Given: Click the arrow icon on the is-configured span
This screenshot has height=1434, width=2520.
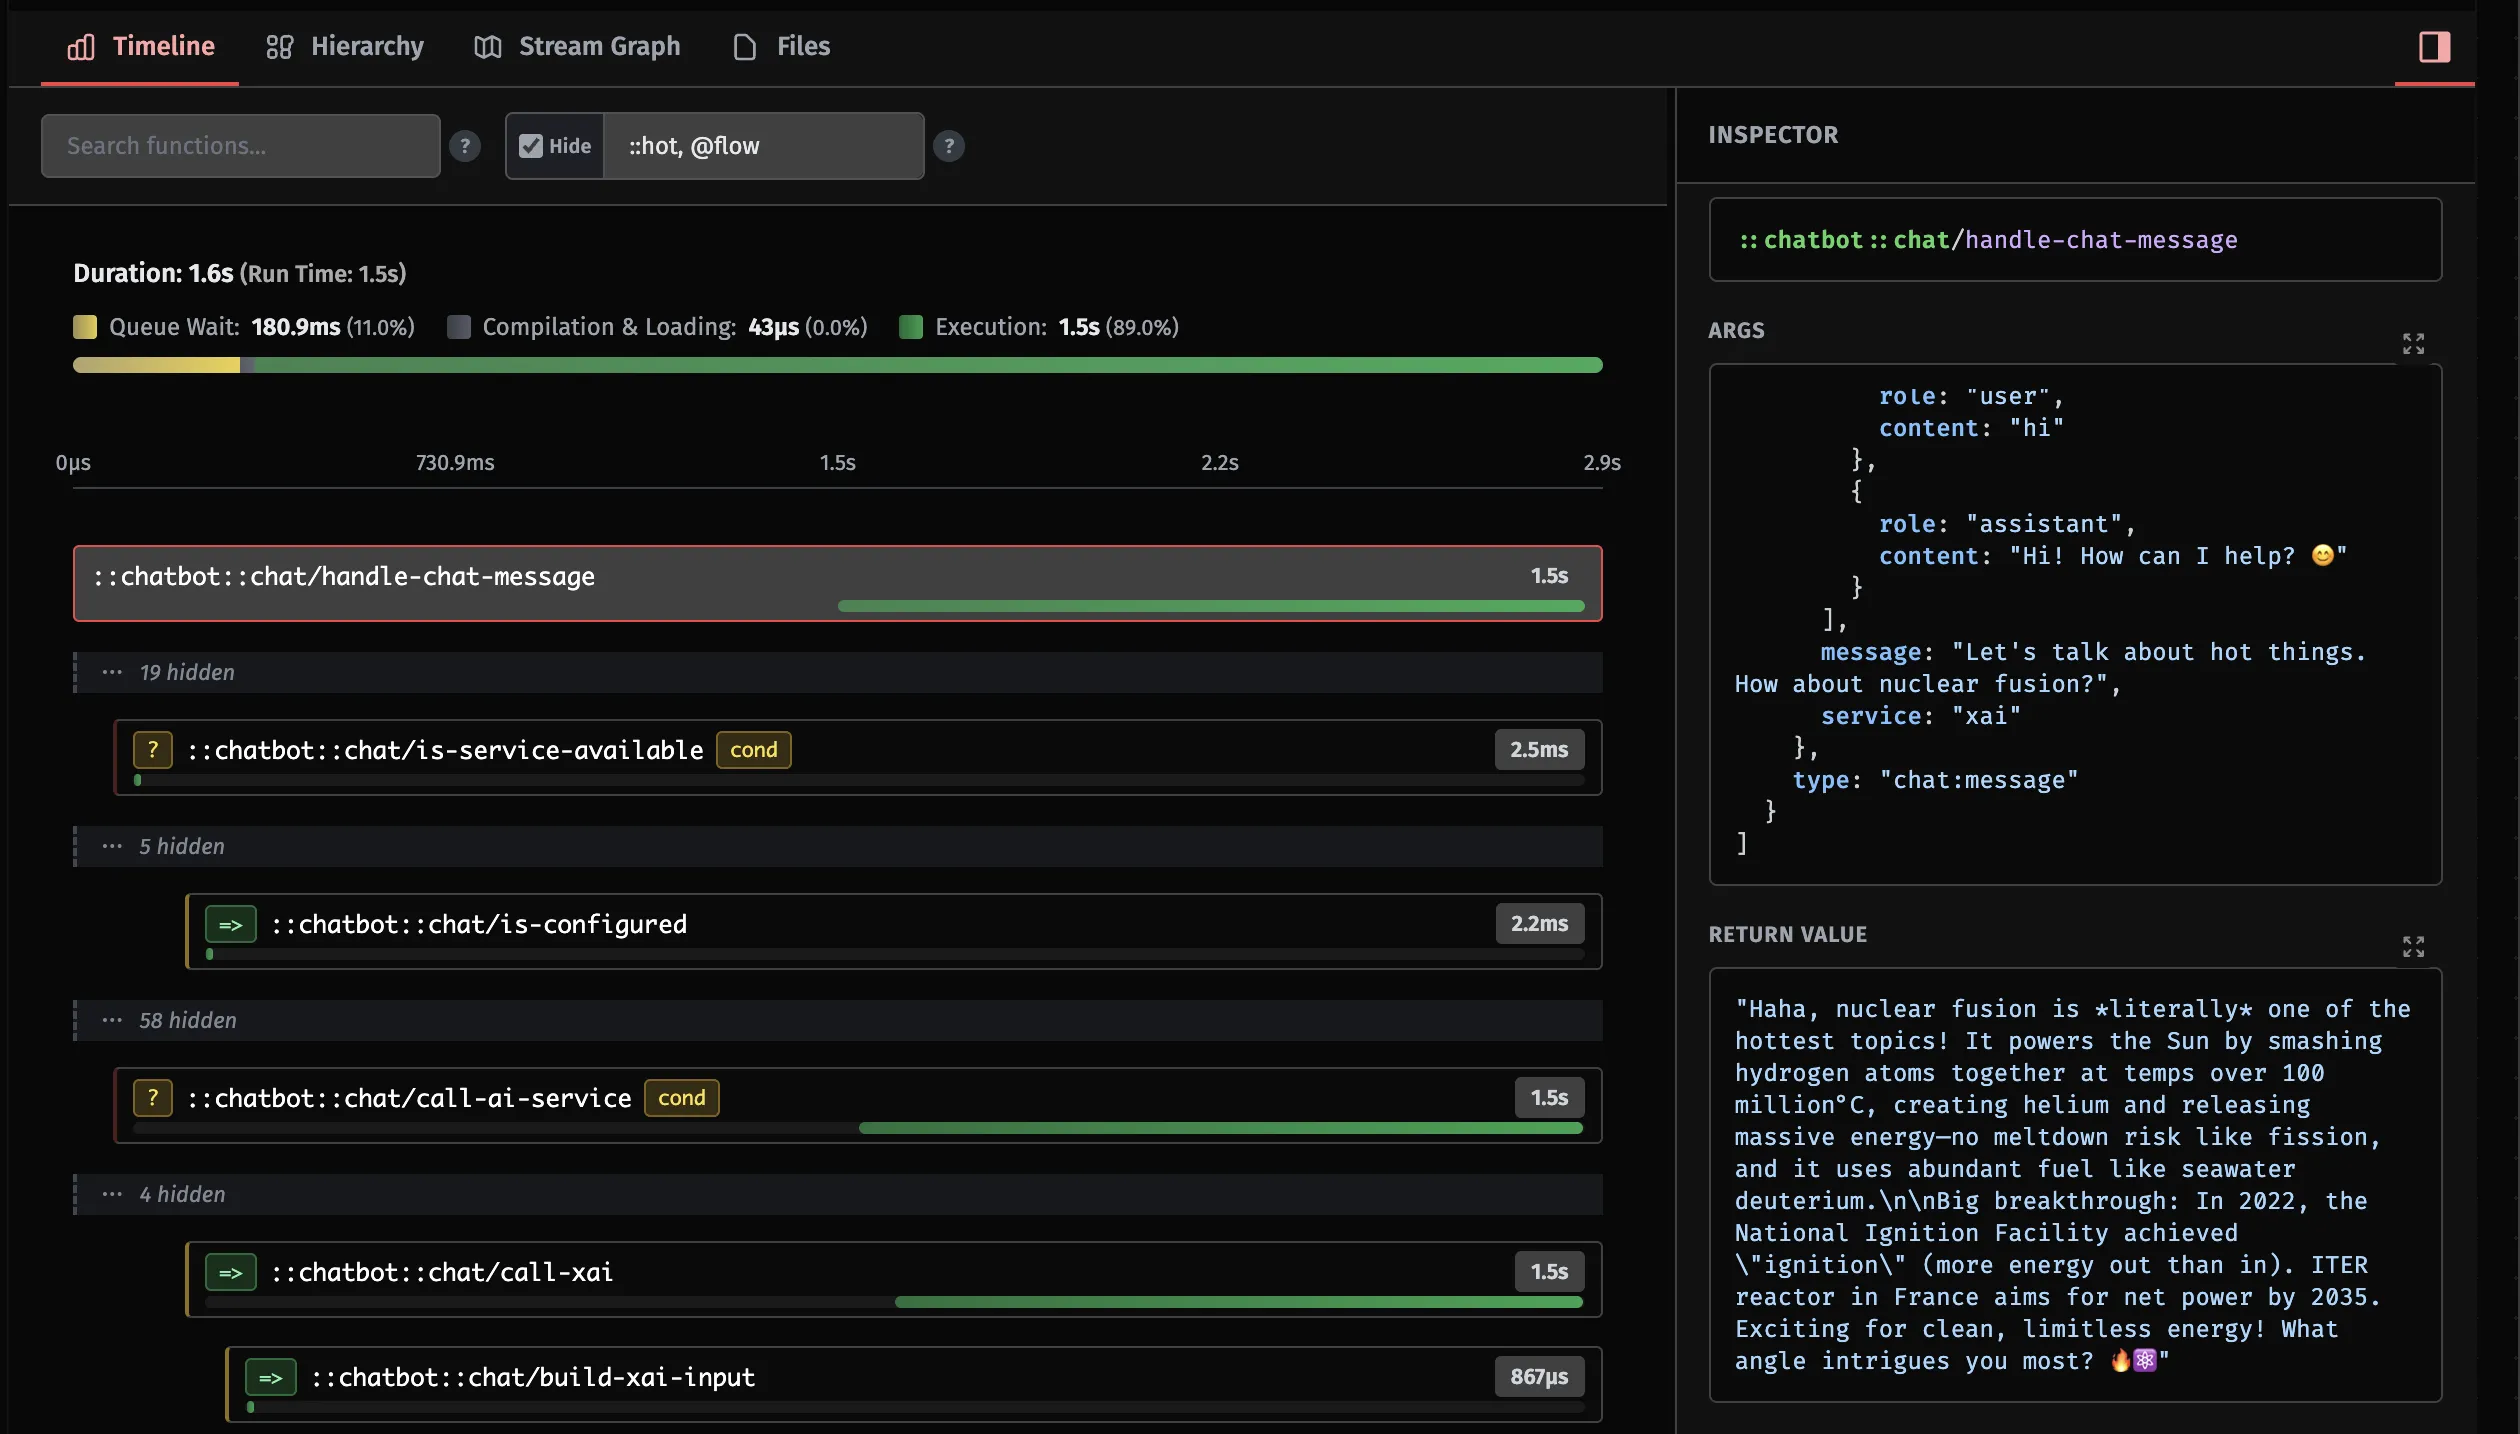Looking at the screenshot, I should [231, 925].
